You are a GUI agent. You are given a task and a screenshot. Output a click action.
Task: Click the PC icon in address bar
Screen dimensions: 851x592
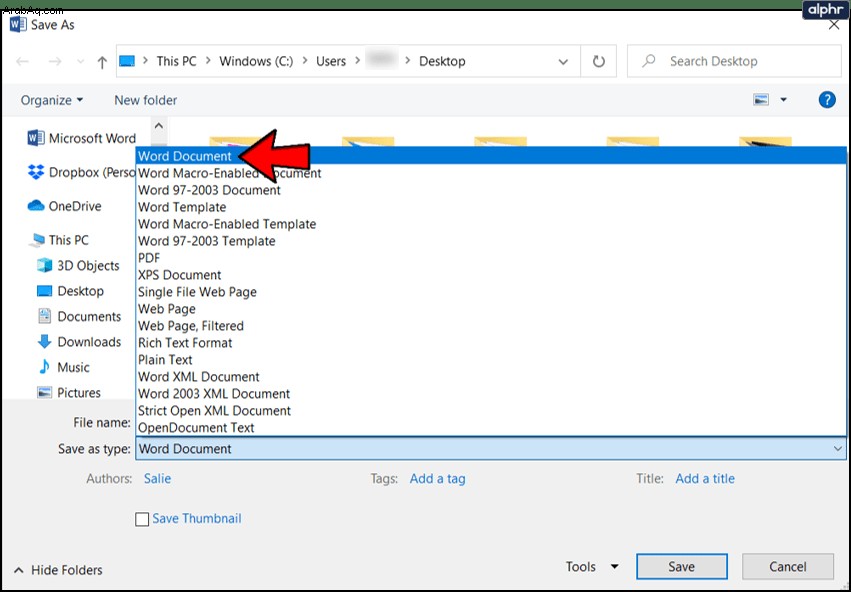(127, 61)
